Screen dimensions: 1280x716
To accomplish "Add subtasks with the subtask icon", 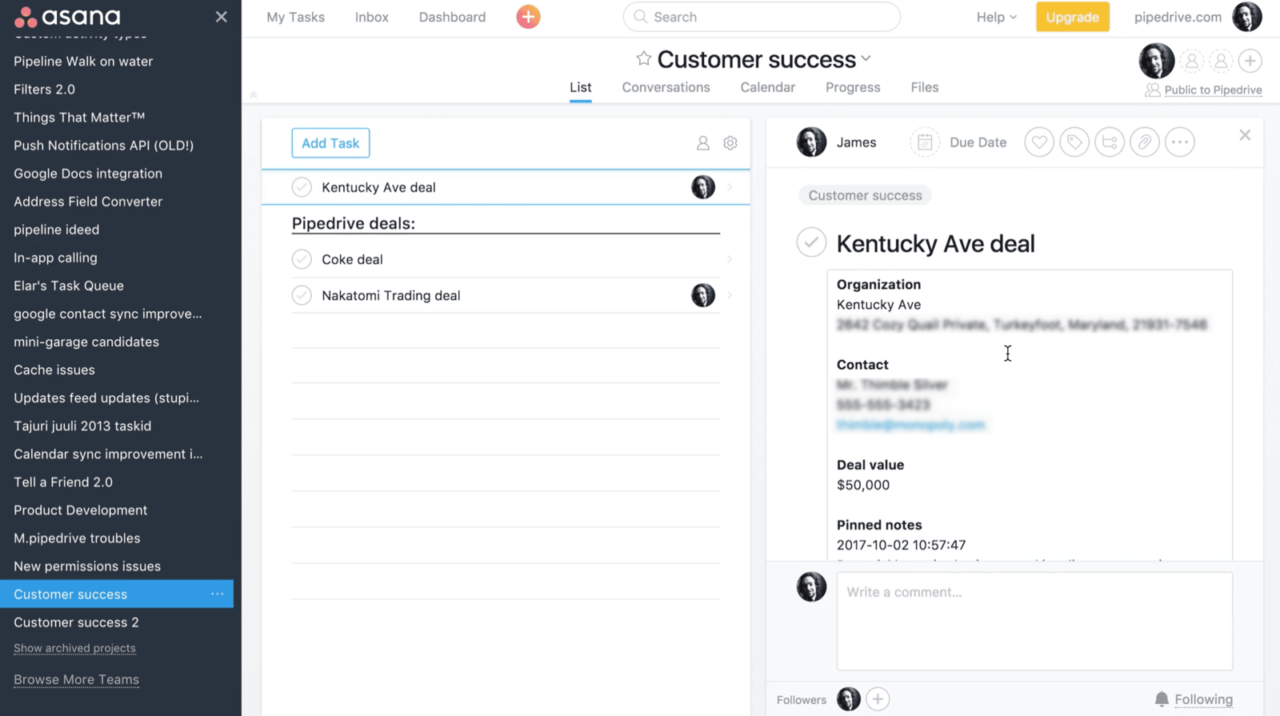I will click(1109, 142).
